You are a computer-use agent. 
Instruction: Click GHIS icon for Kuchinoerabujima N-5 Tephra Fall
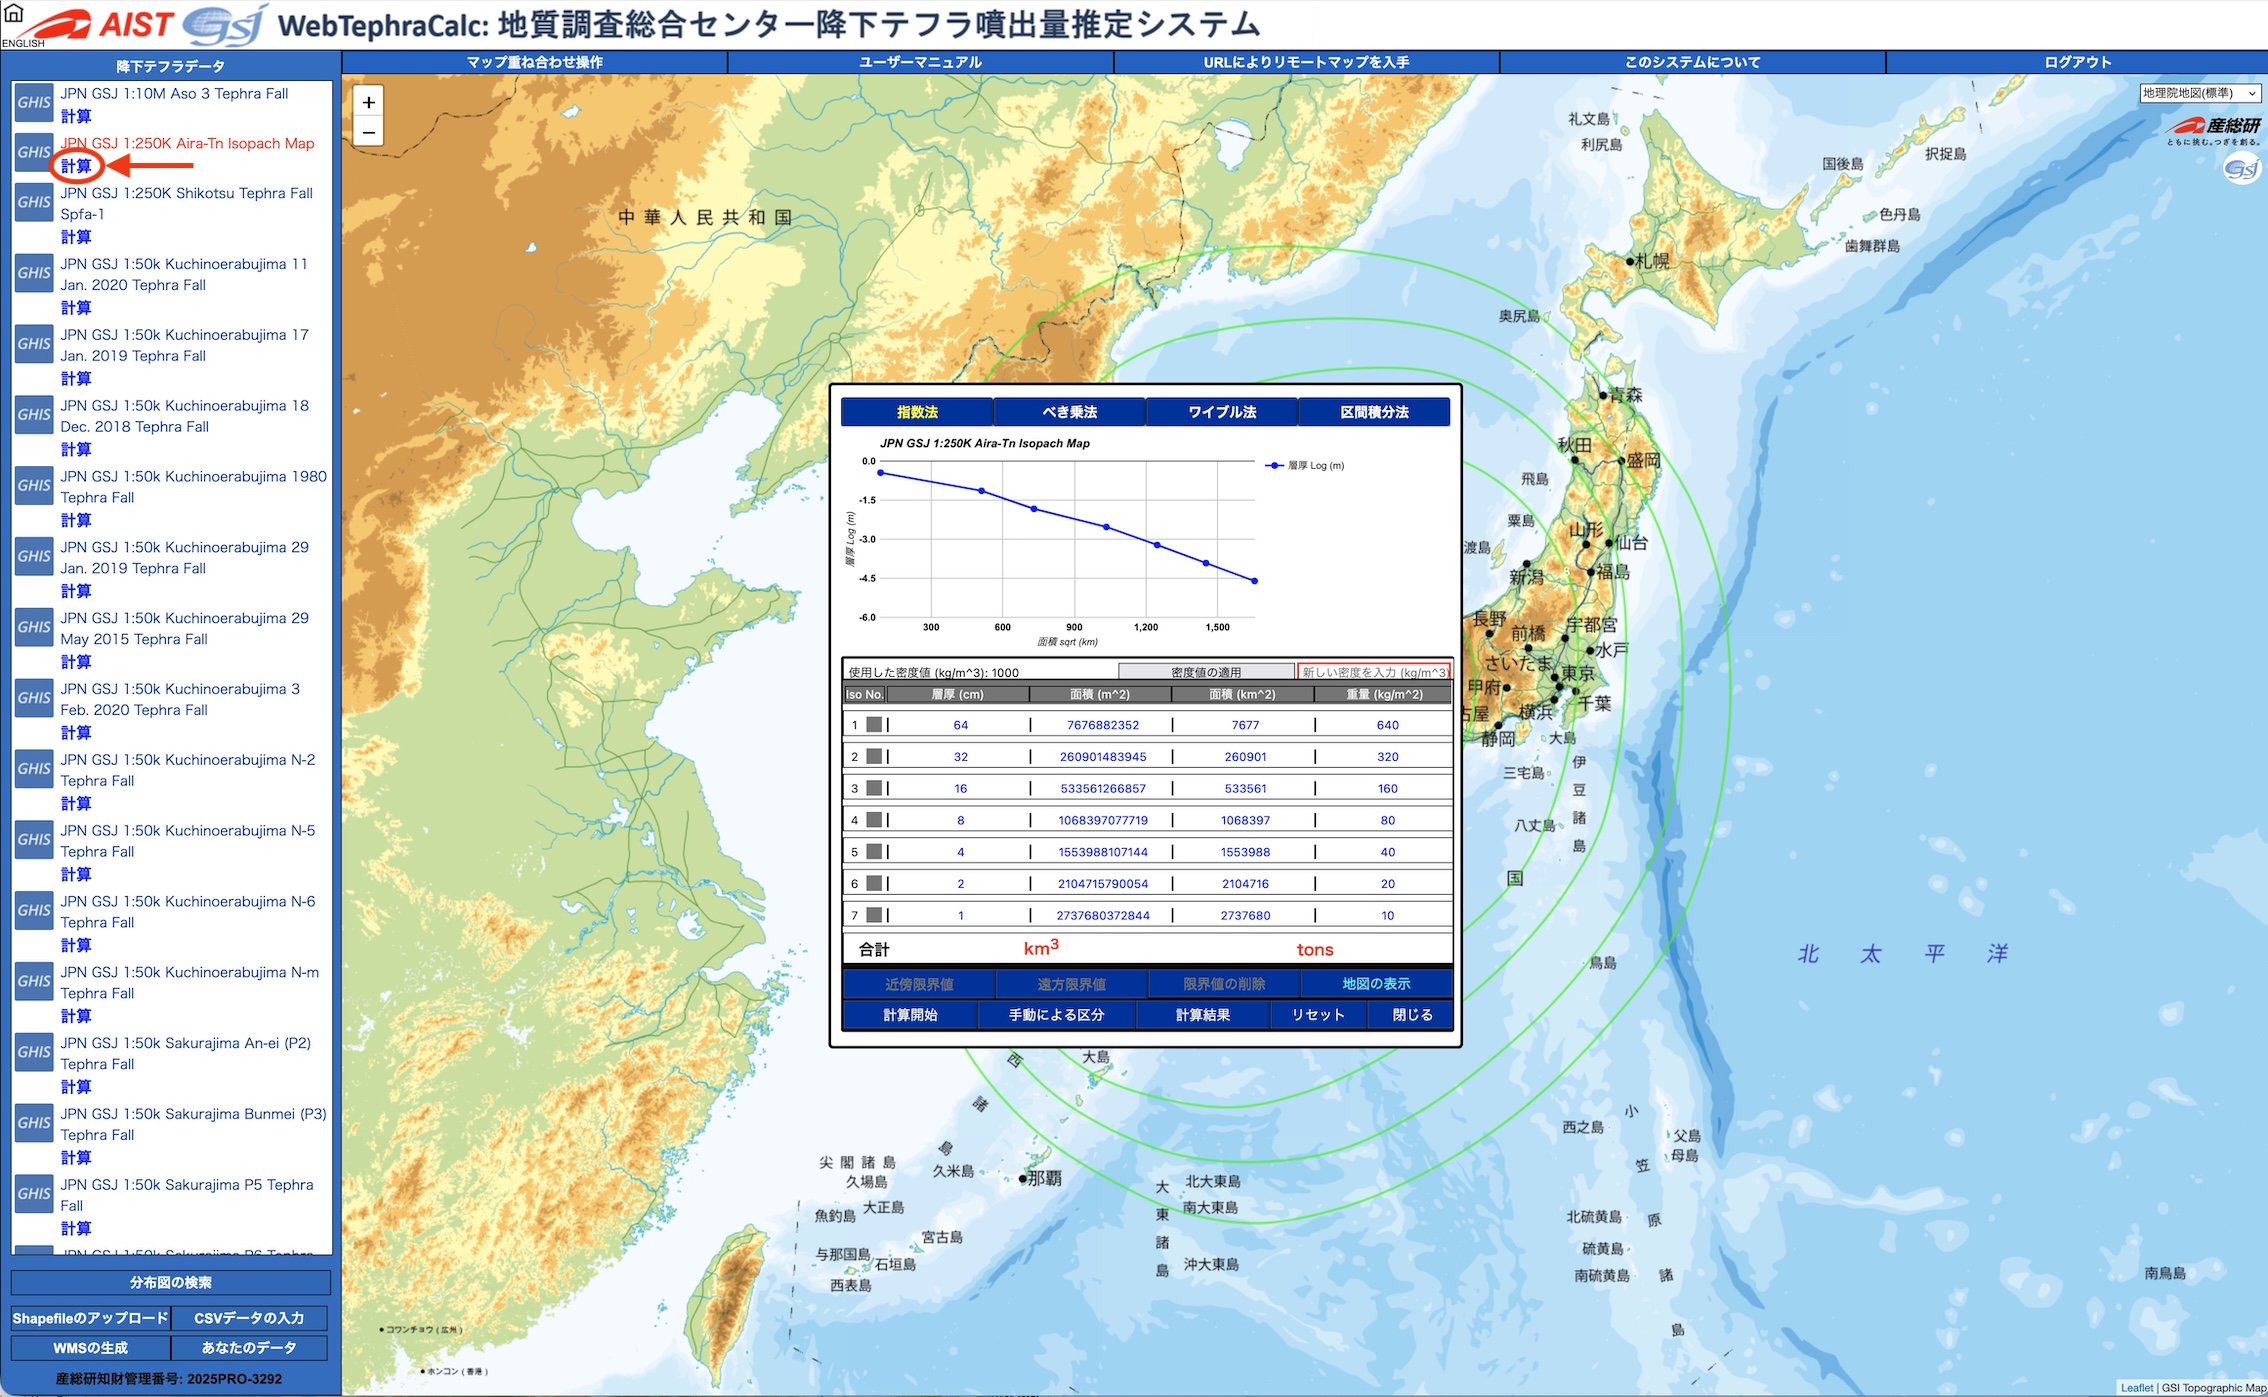(34, 840)
